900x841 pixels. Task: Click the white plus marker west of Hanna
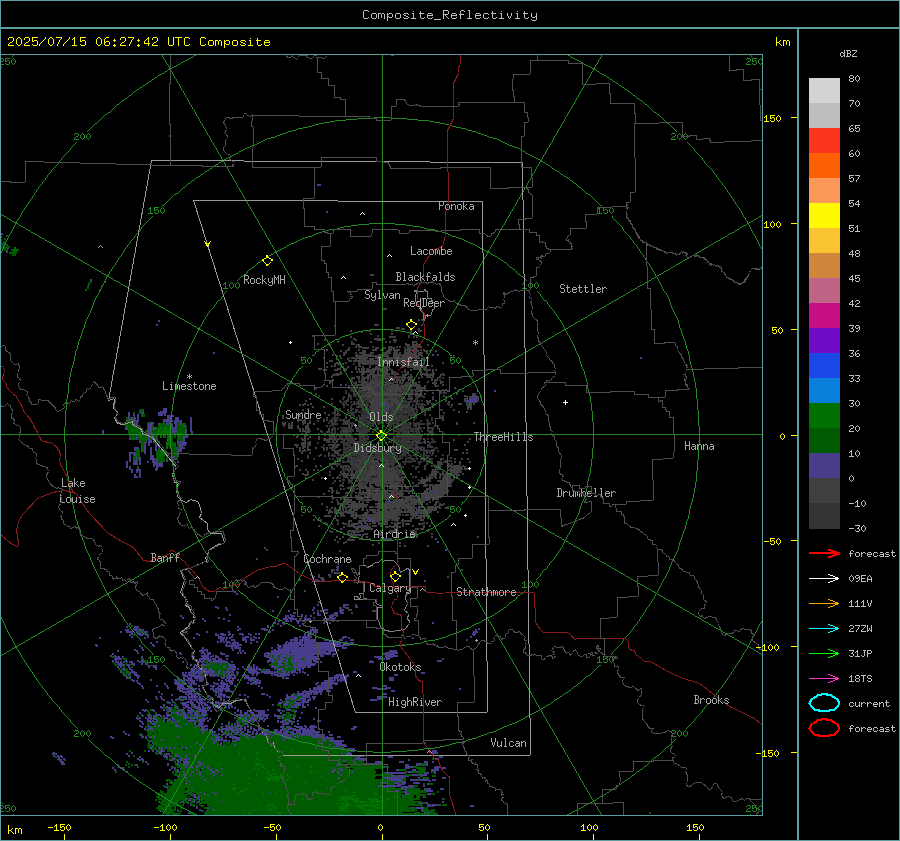(x=565, y=402)
